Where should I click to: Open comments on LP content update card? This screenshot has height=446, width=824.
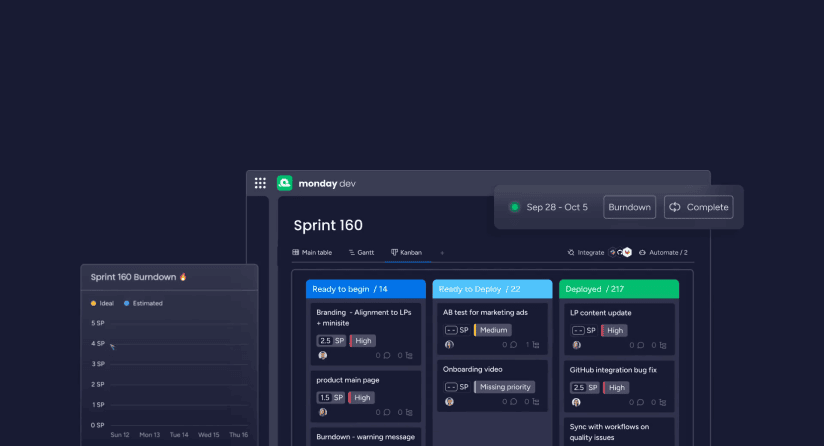[641, 345]
